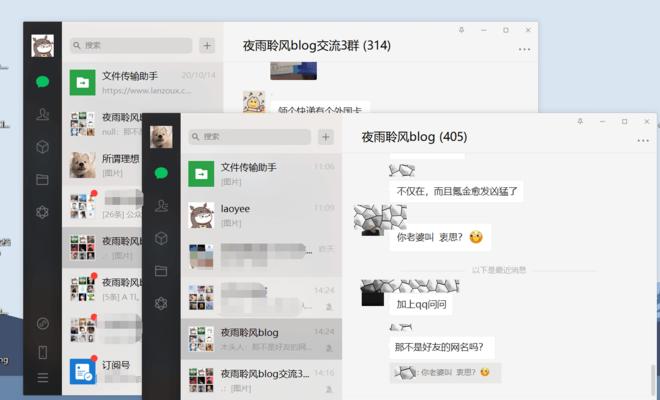Click 文件传输助手 green icon in back window
This screenshot has height=400, width=660.
[x=82, y=83]
